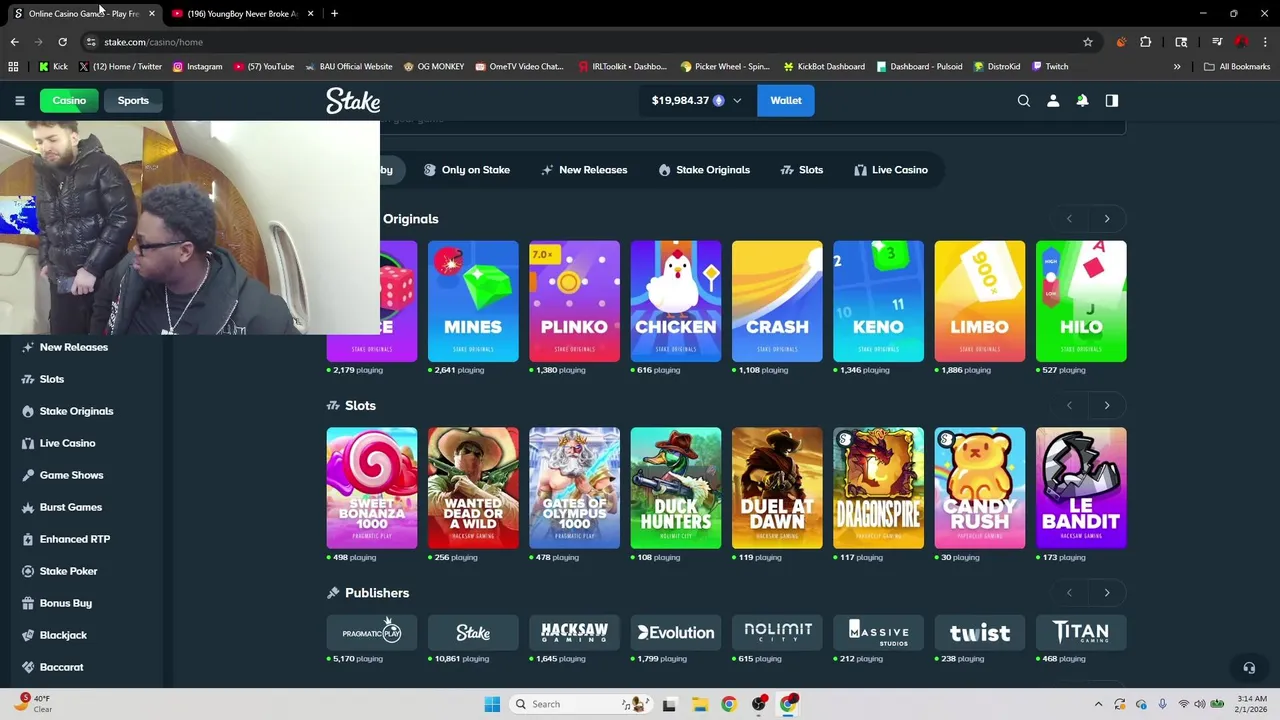Open a new browser tab
Viewport: 1280px width, 720px height.
334,13
